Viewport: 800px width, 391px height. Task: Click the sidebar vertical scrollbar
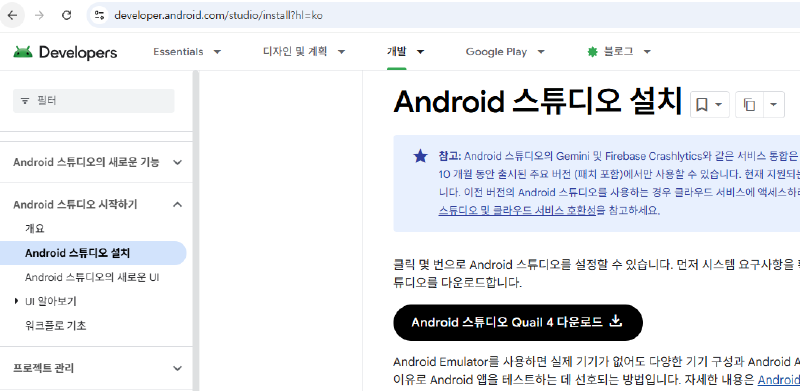(195, 231)
